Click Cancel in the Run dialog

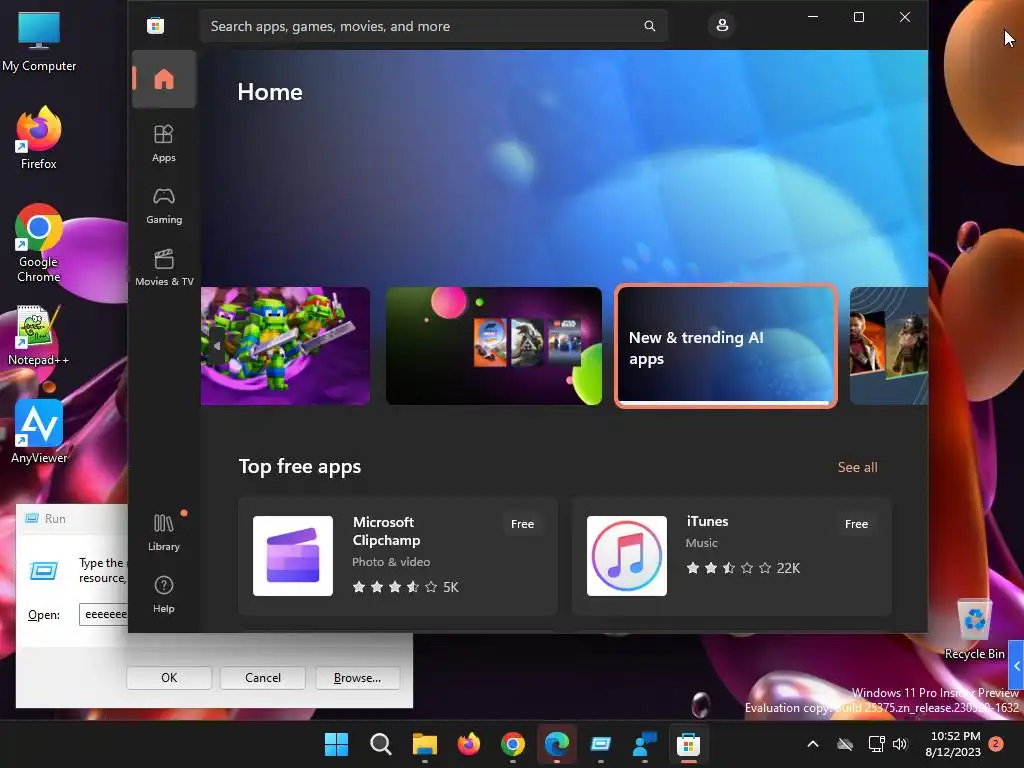tap(263, 678)
